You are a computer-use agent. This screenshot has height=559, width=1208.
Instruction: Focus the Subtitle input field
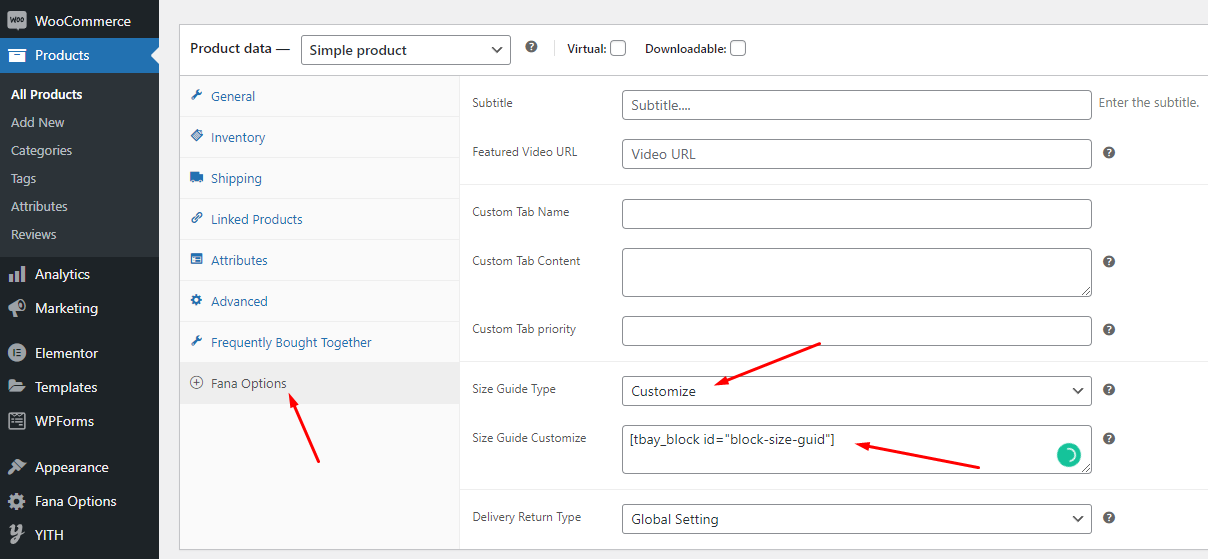point(857,105)
